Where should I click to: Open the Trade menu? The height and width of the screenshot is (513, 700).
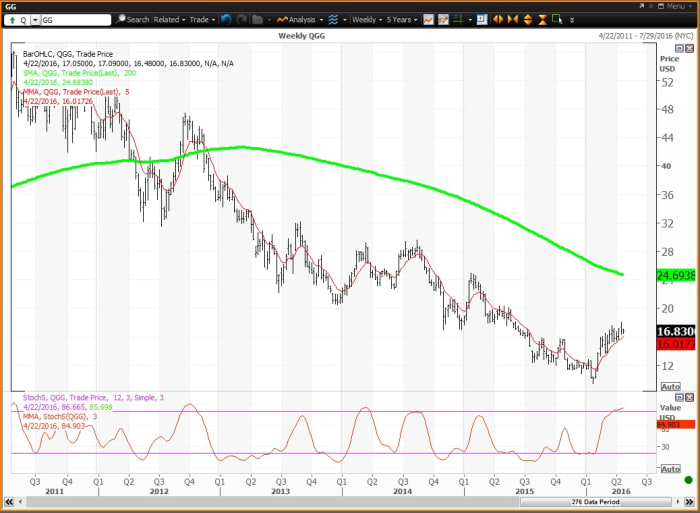[203, 19]
